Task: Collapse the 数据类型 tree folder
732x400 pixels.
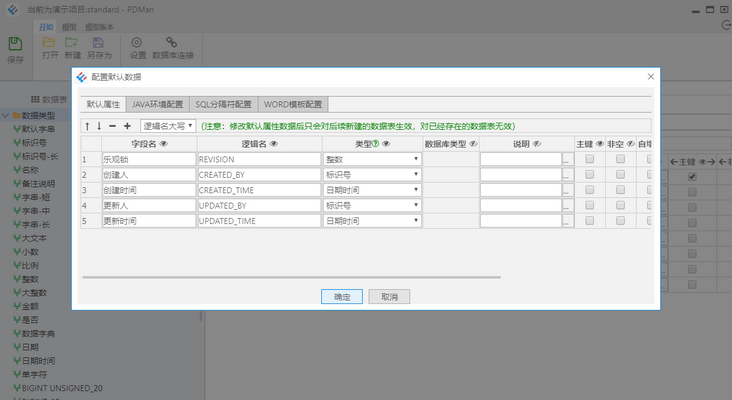Action: click(x=6, y=115)
